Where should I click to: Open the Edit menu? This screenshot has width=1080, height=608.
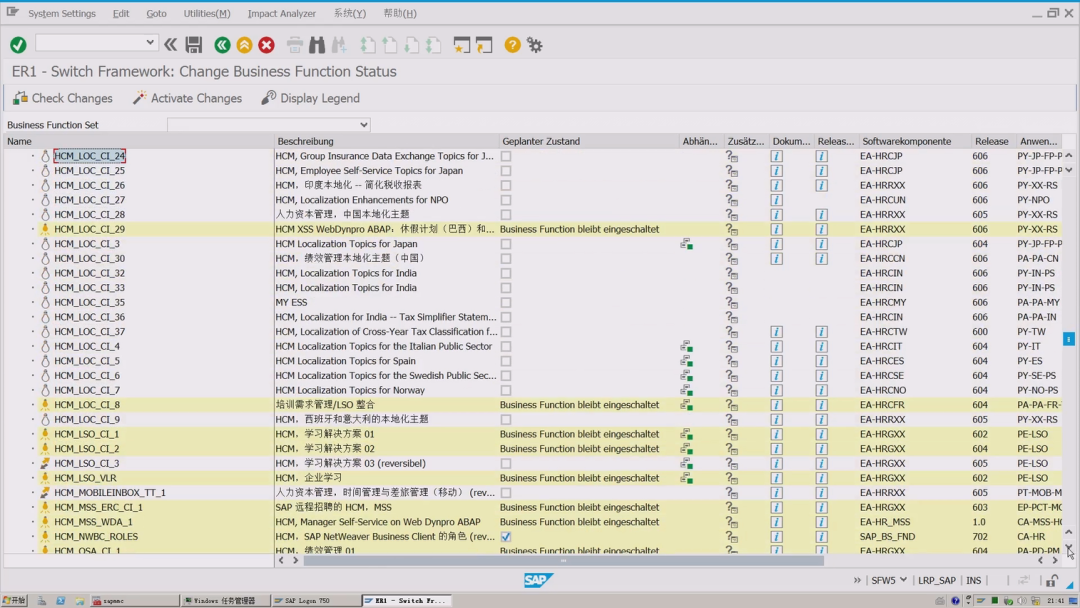point(121,13)
